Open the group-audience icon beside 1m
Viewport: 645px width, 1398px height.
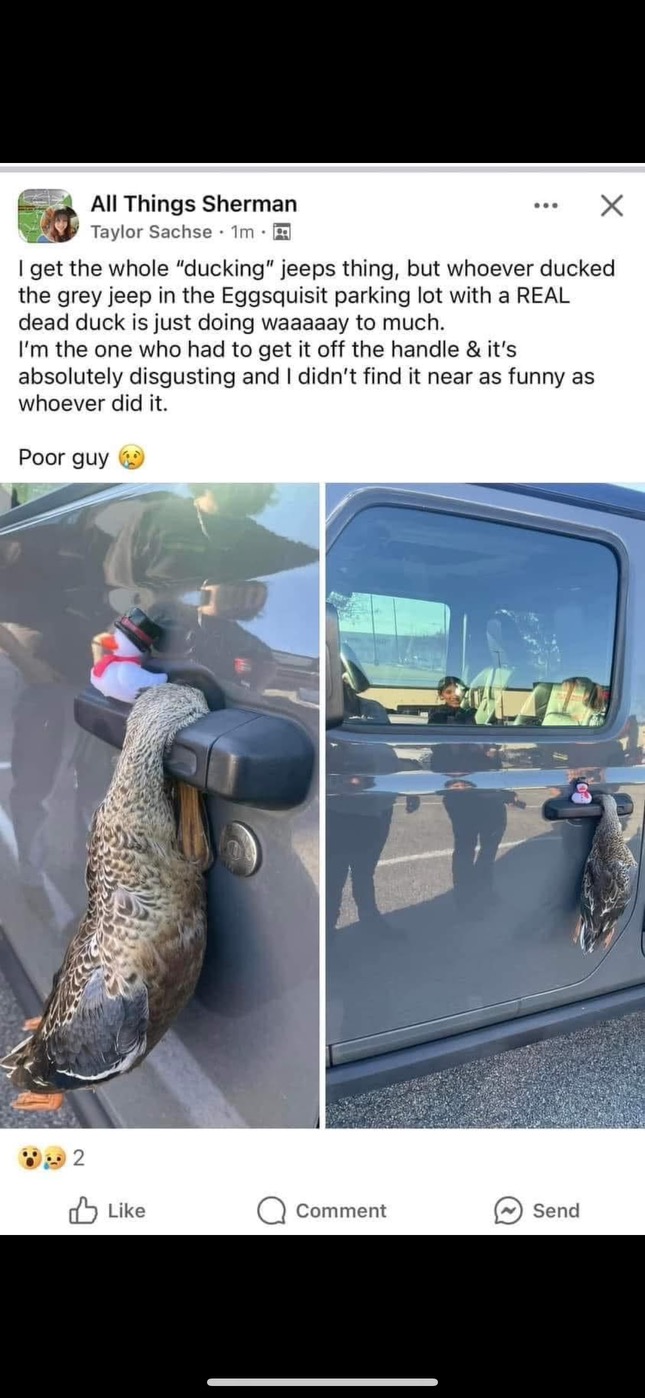[282, 232]
